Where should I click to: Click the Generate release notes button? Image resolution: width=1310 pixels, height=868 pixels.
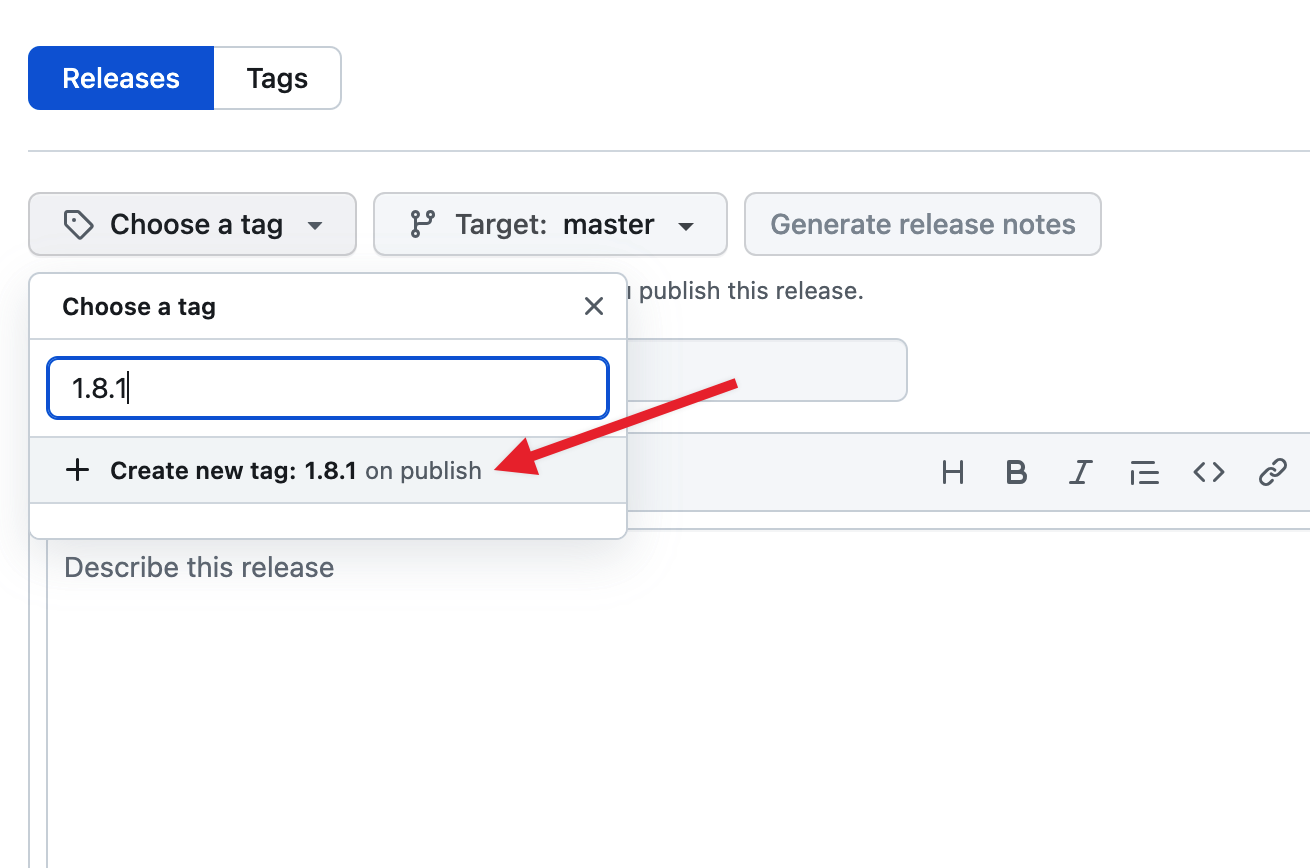(x=922, y=224)
